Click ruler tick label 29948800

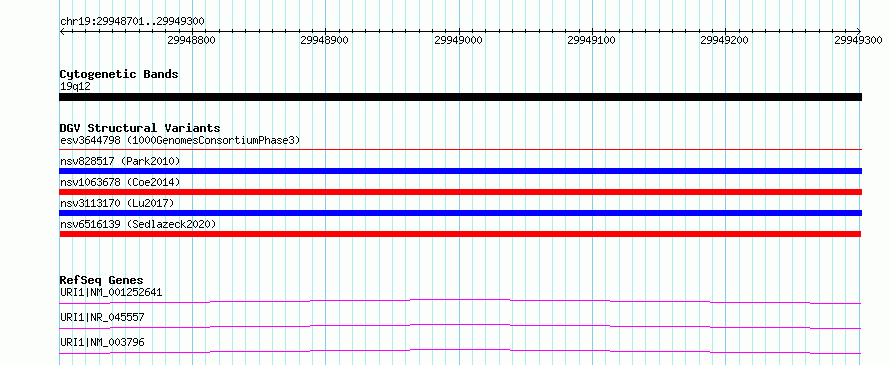192,40
